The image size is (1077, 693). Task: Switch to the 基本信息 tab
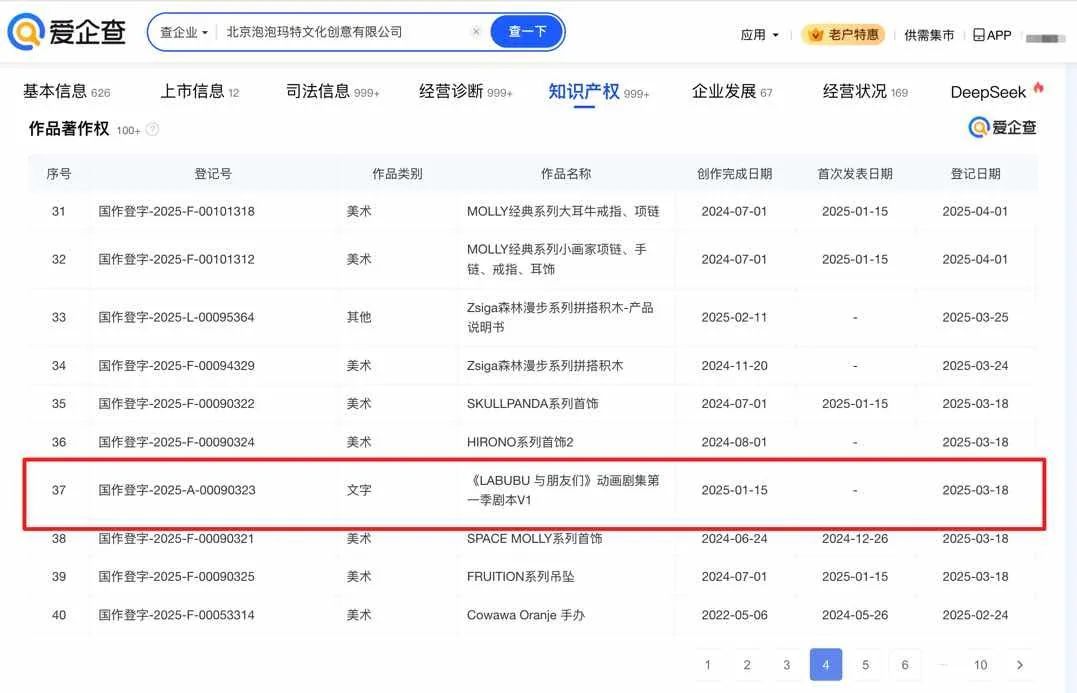click(x=67, y=91)
